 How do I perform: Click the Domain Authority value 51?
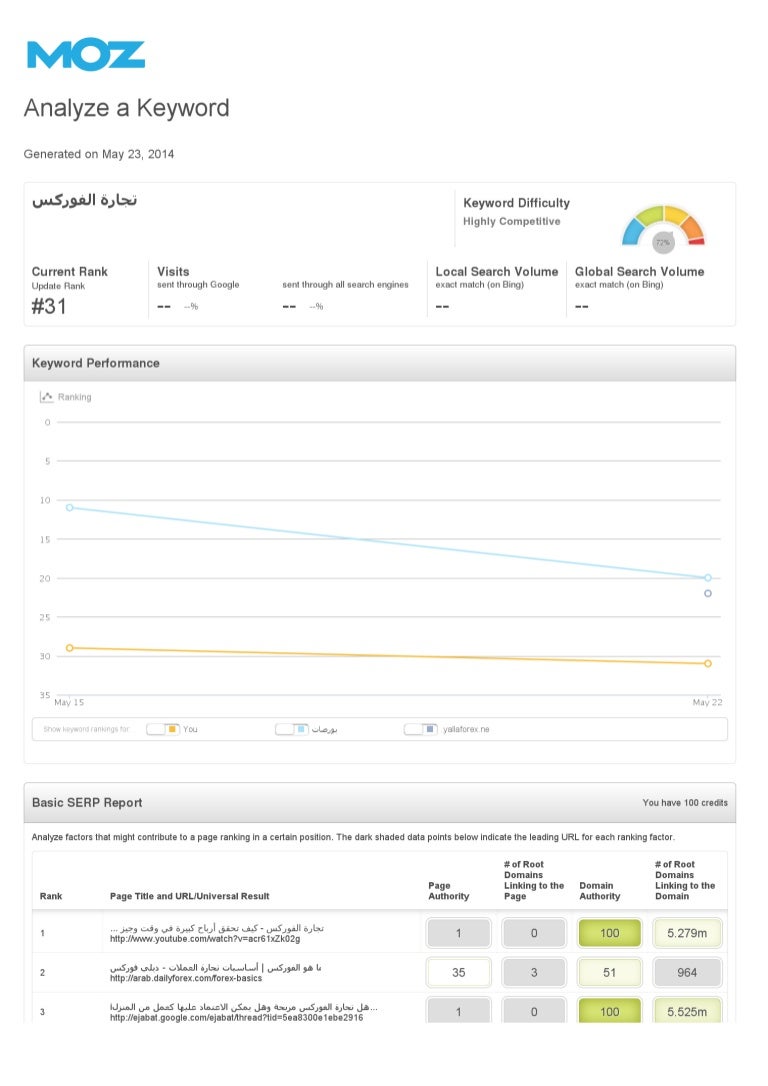(x=609, y=972)
